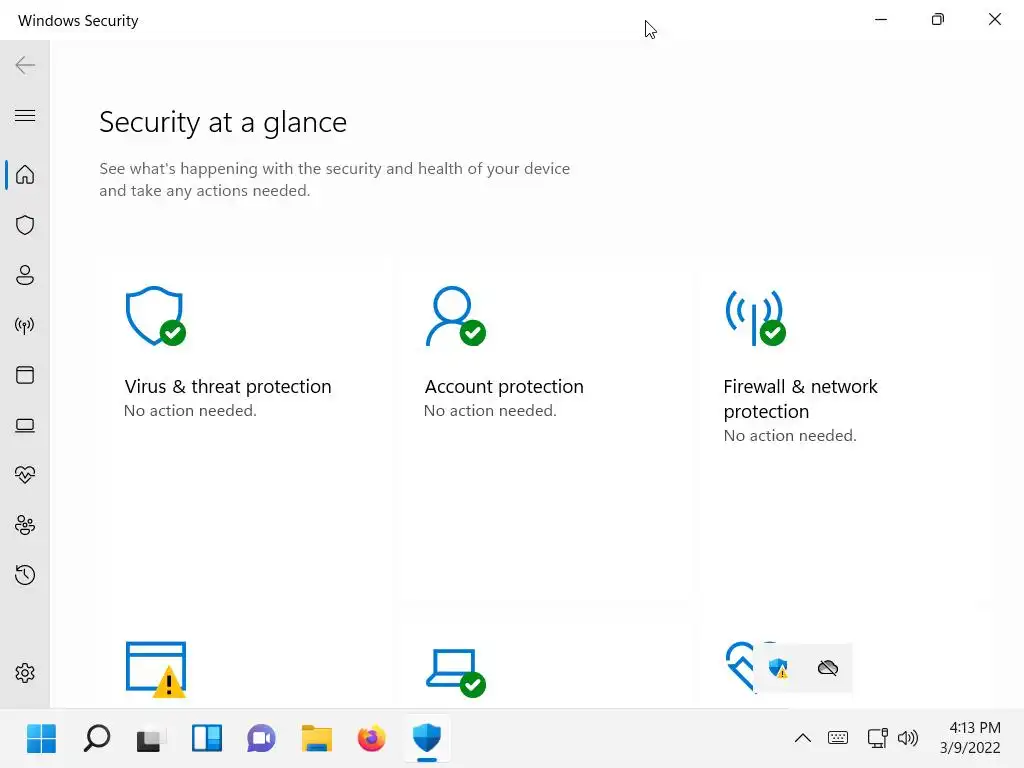
Task: Open App & browser control sidebar icon
Action: coord(25,375)
